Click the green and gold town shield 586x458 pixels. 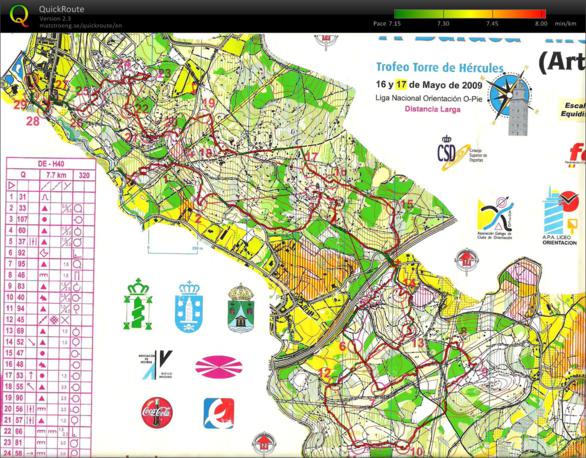click(x=241, y=308)
